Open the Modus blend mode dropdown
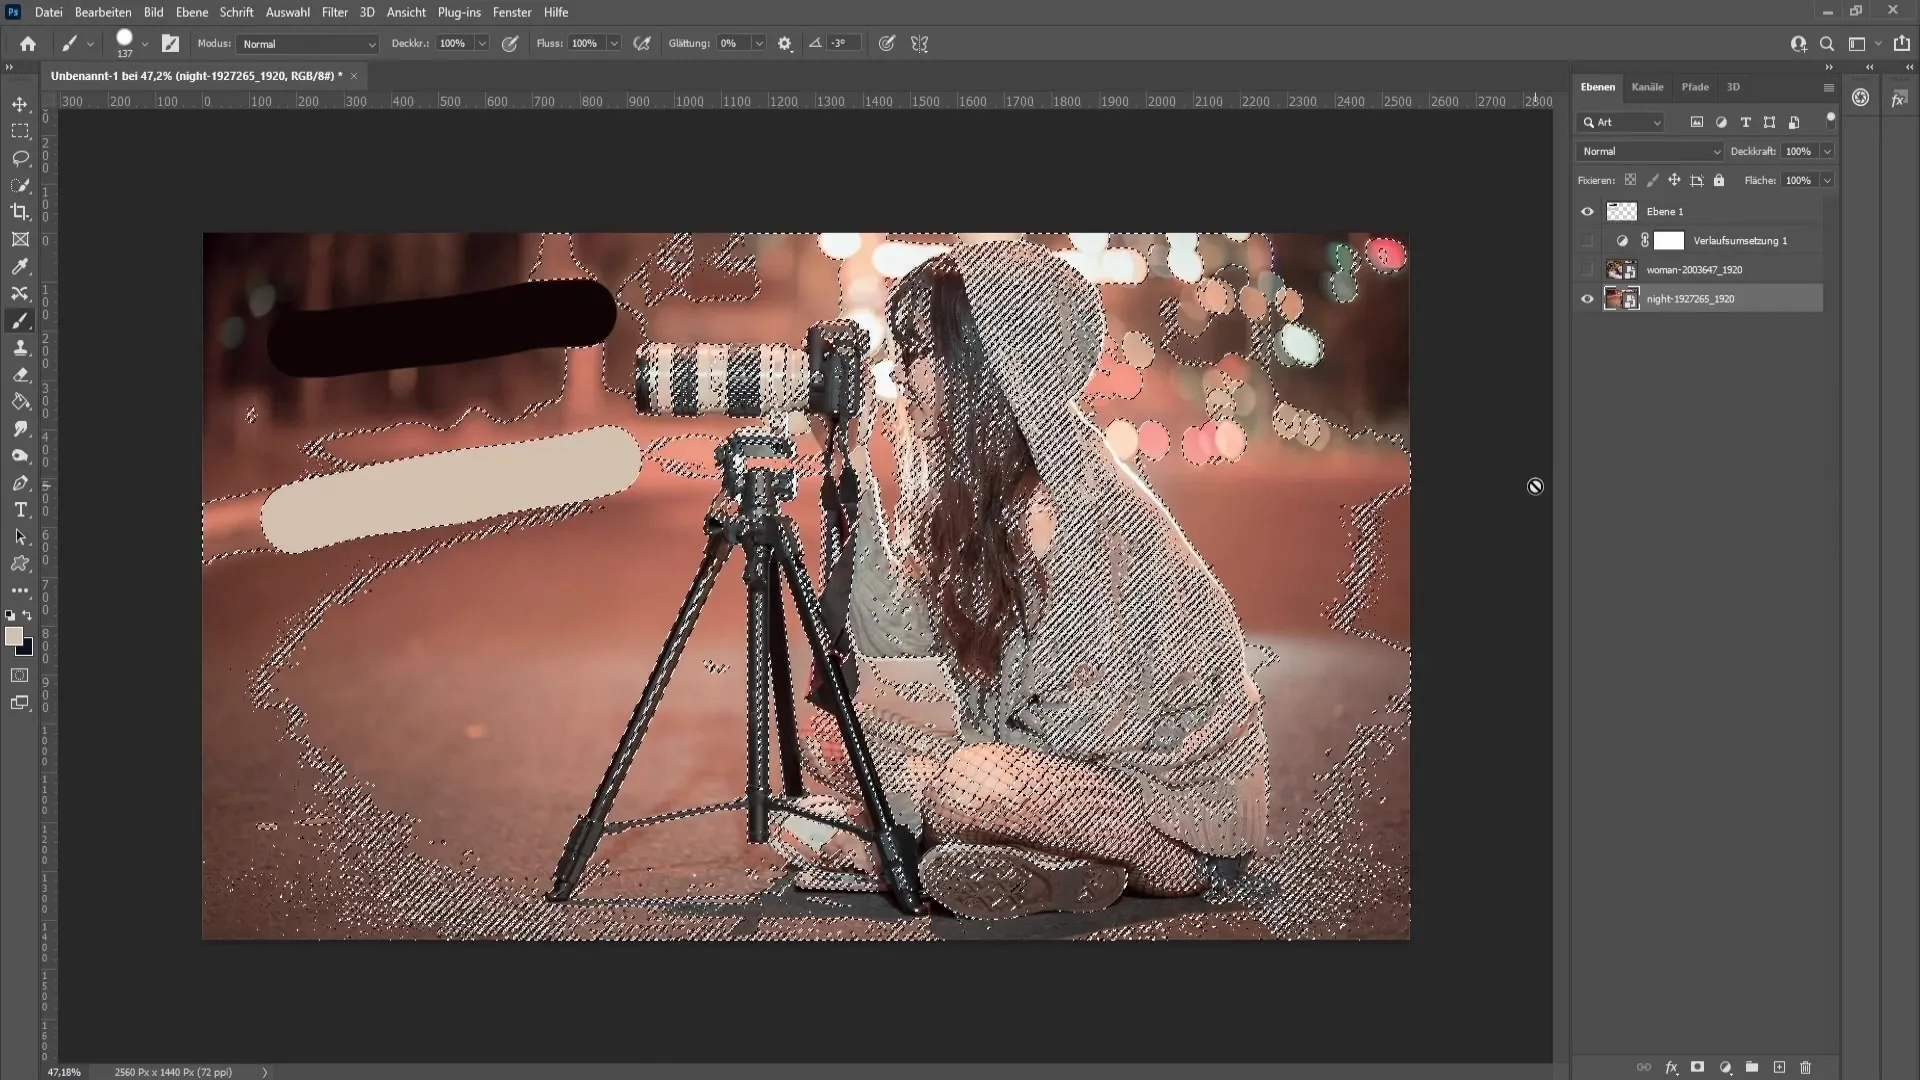The image size is (1920, 1080). click(308, 44)
